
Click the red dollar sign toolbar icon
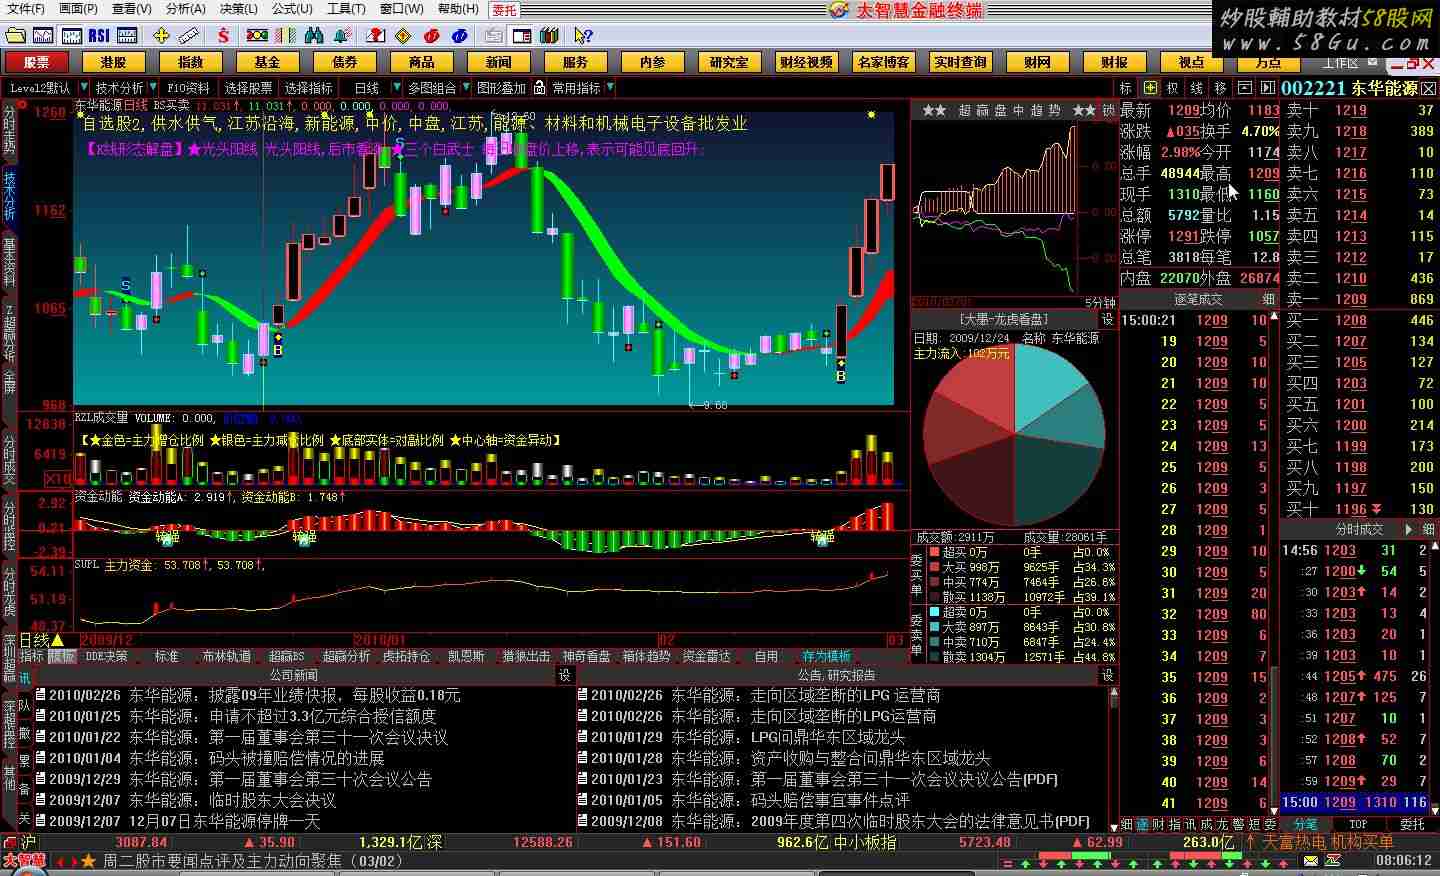pyautogui.click(x=224, y=36)
